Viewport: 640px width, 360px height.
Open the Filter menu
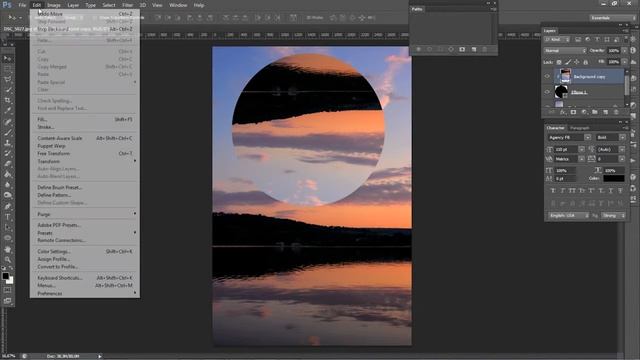point(127,5)
